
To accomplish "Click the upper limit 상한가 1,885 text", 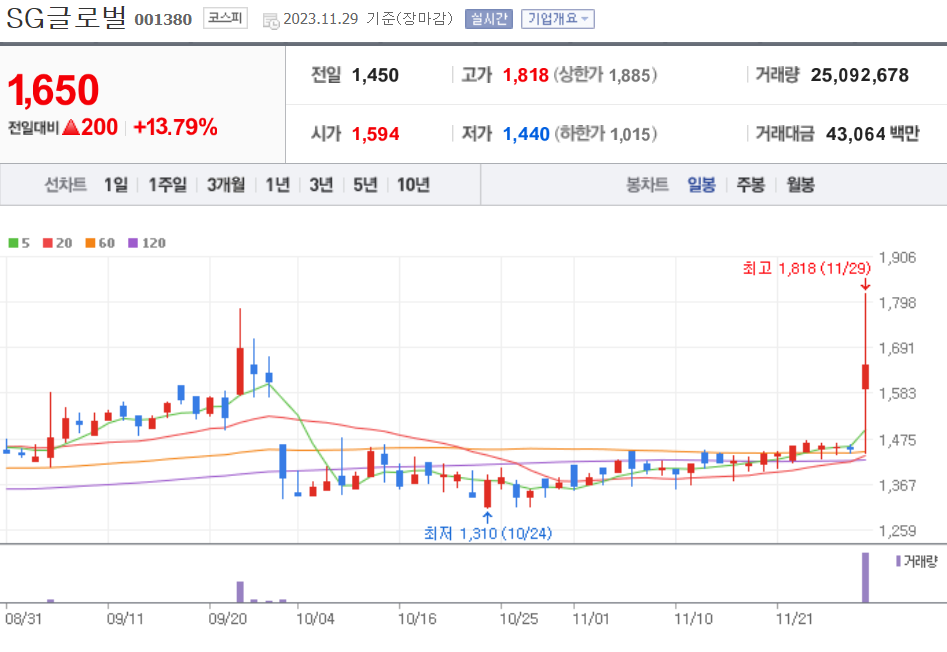I will (x=605, y=75).
